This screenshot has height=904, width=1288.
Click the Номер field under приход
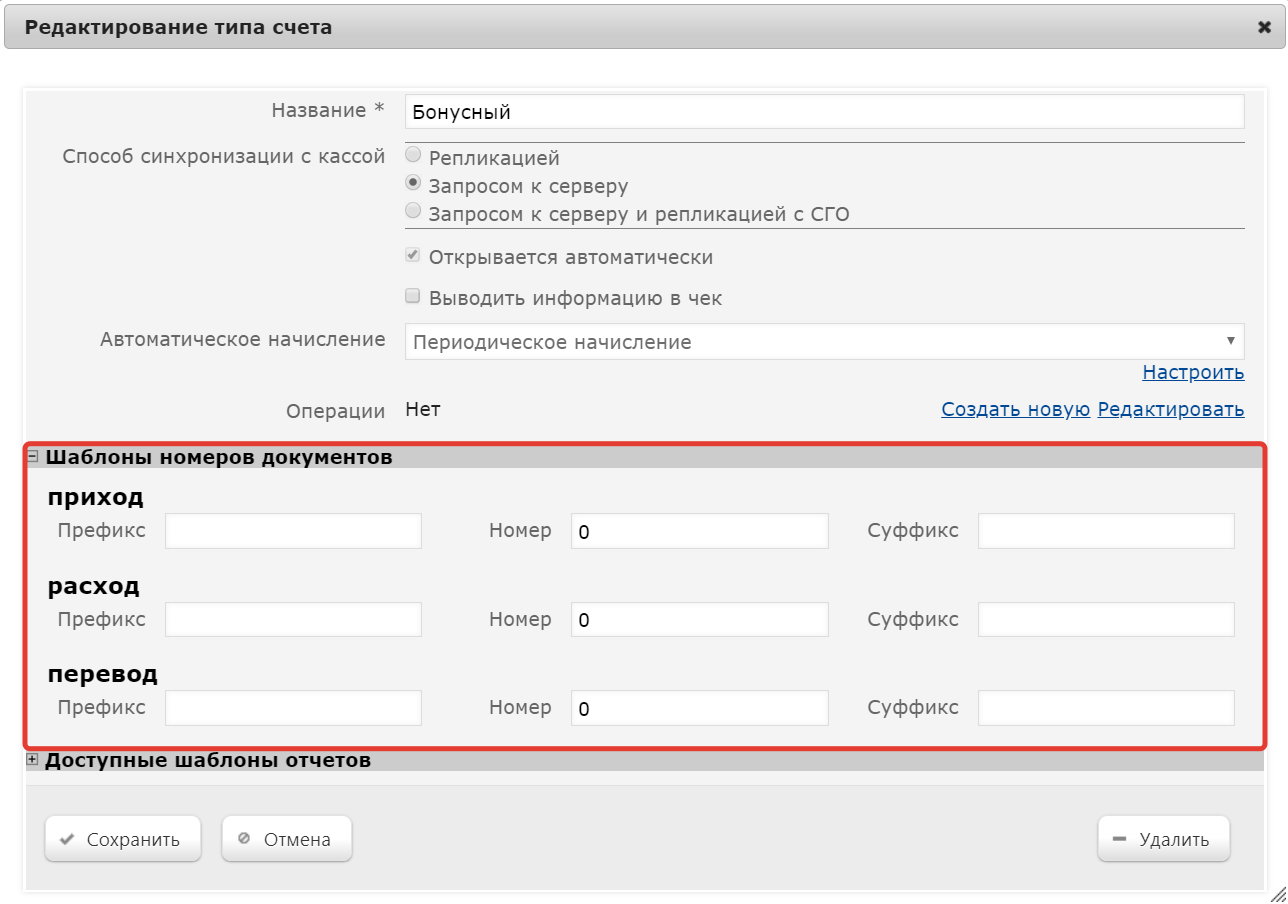[x=700, y=532]
